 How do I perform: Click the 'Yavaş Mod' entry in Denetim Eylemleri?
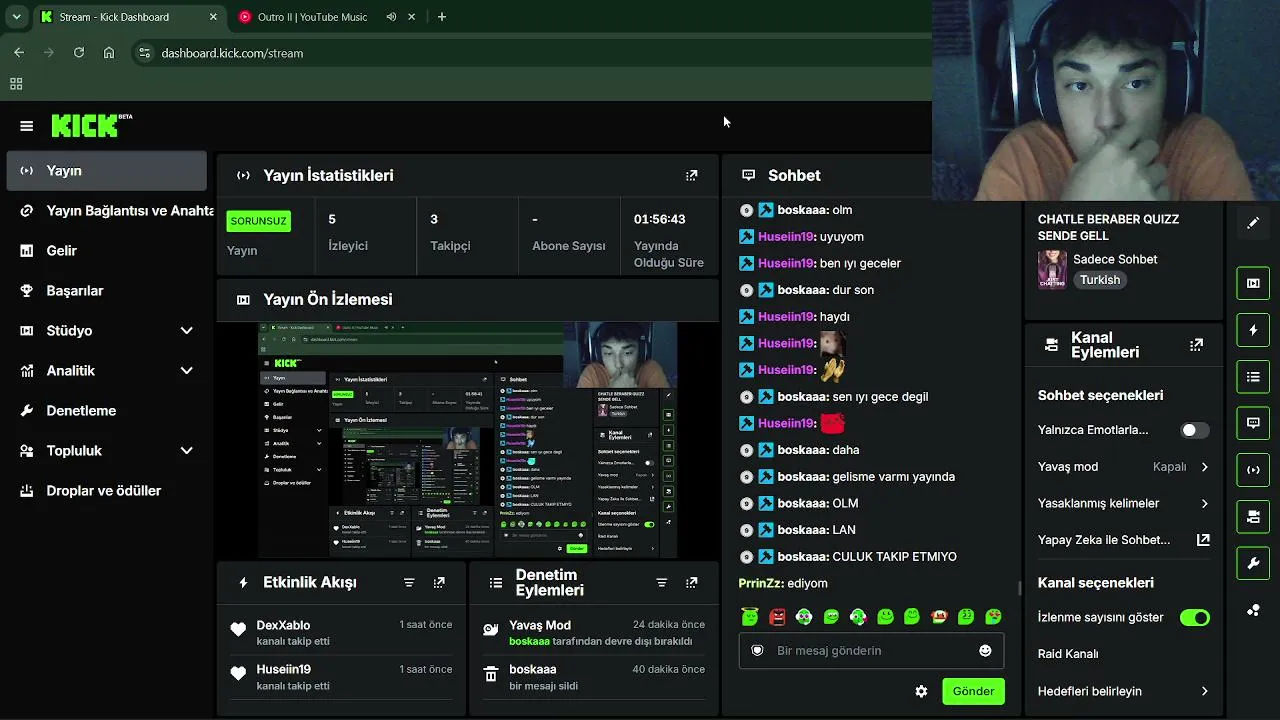(x=595, y=632)
